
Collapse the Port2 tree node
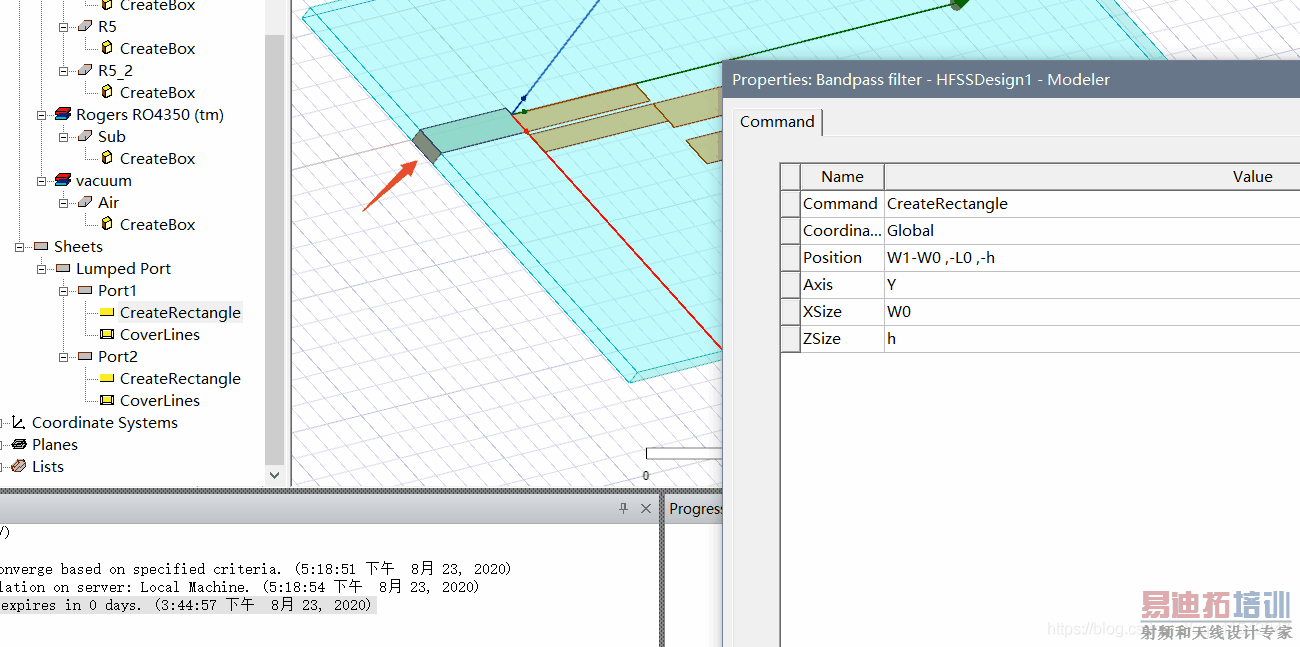pos(64,357)
